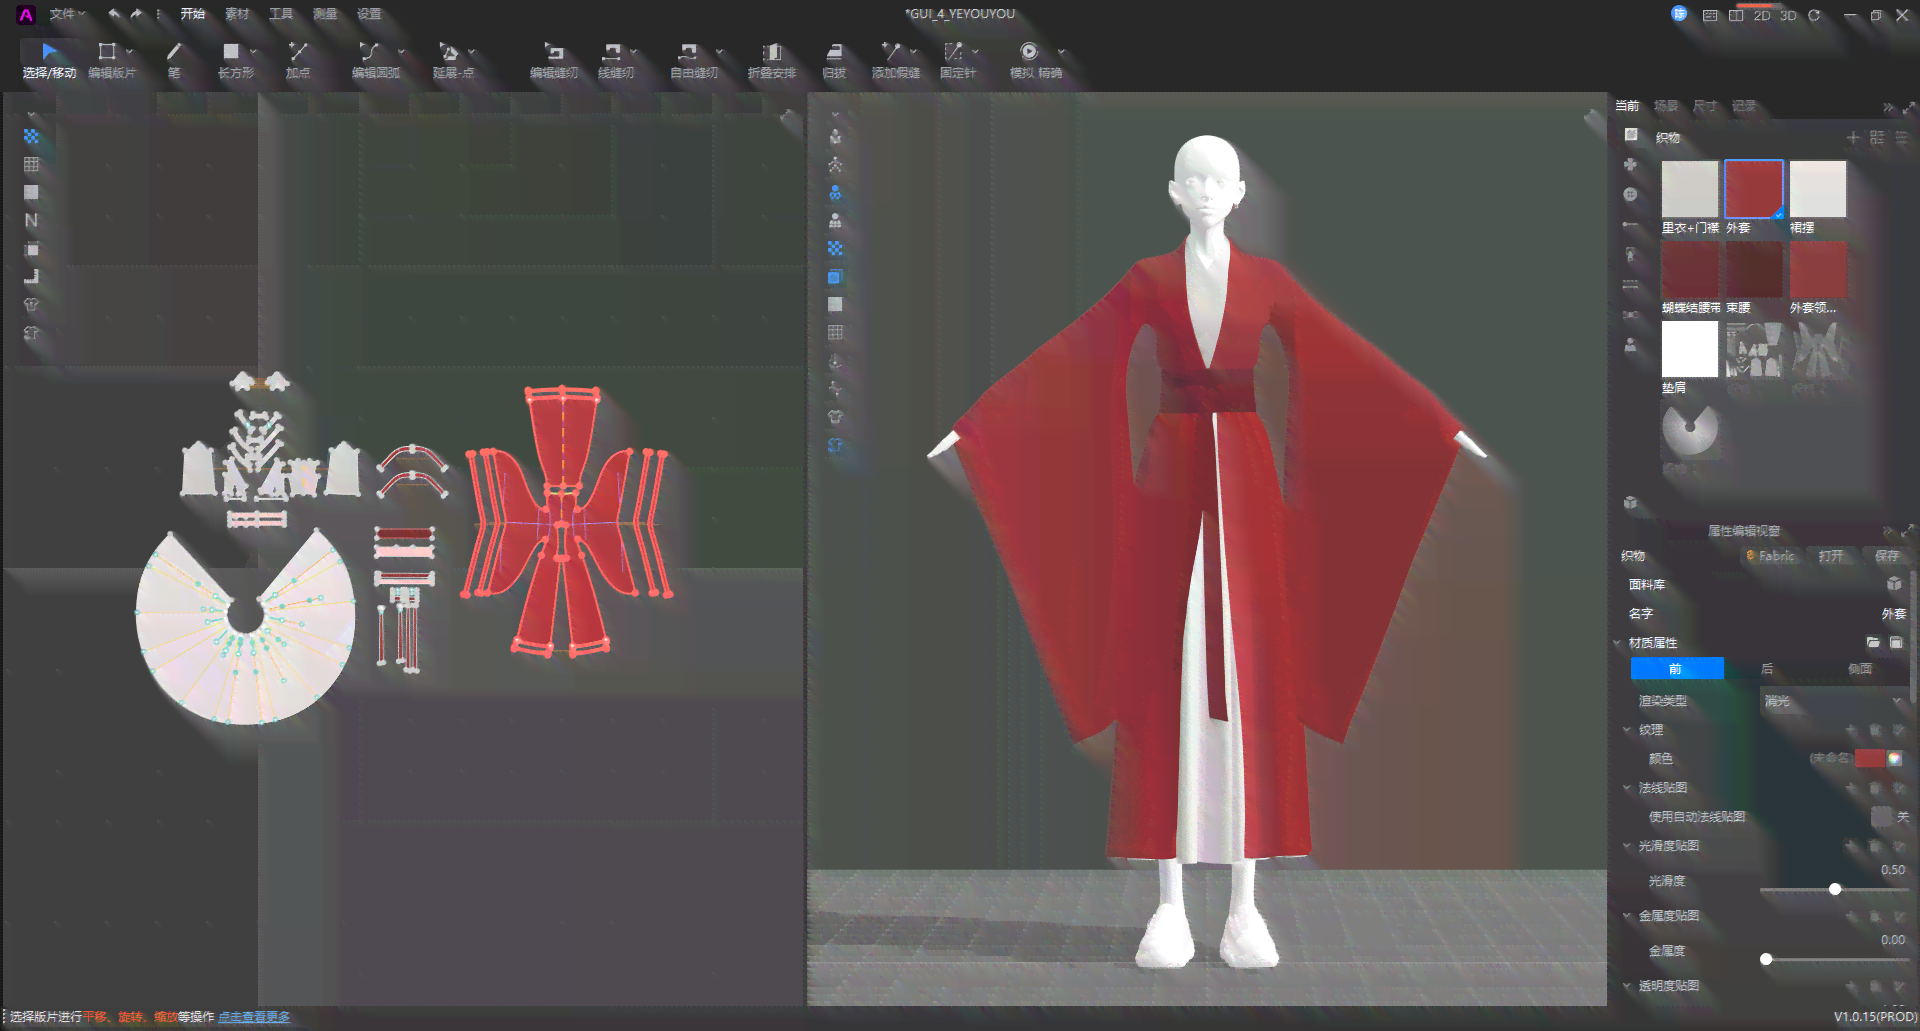Image resolution: width=1920 pixels, height=1031 pixels.
Task: Collapse the 金属度贴图 section
Action: [1627, 916]
